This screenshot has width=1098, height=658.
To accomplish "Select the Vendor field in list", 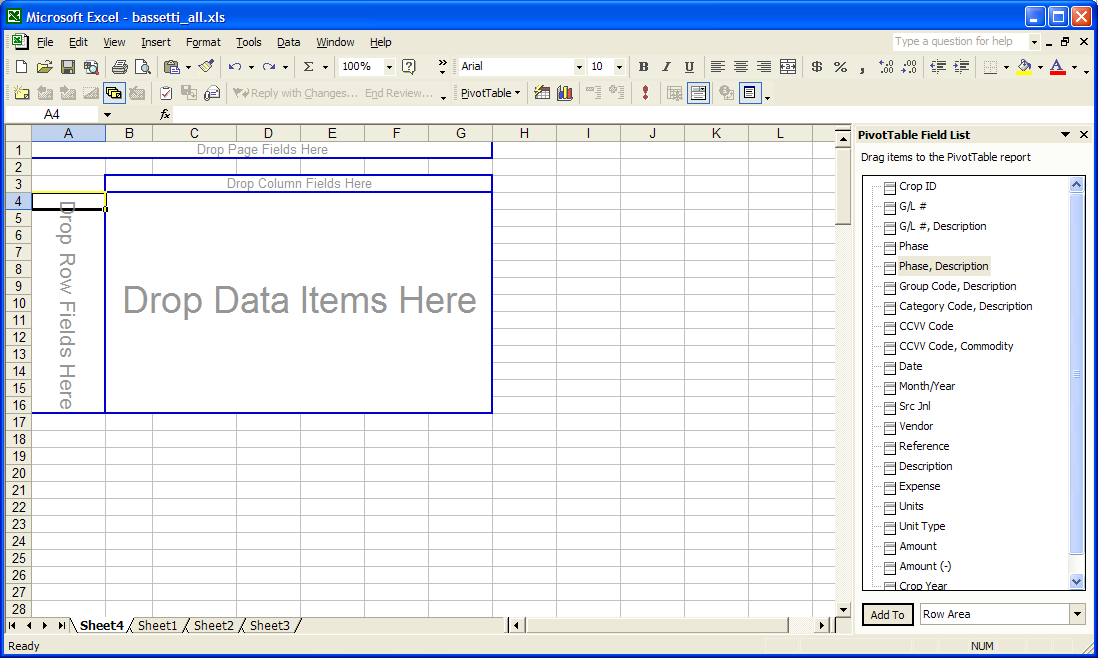I will [x=916, y=426].
